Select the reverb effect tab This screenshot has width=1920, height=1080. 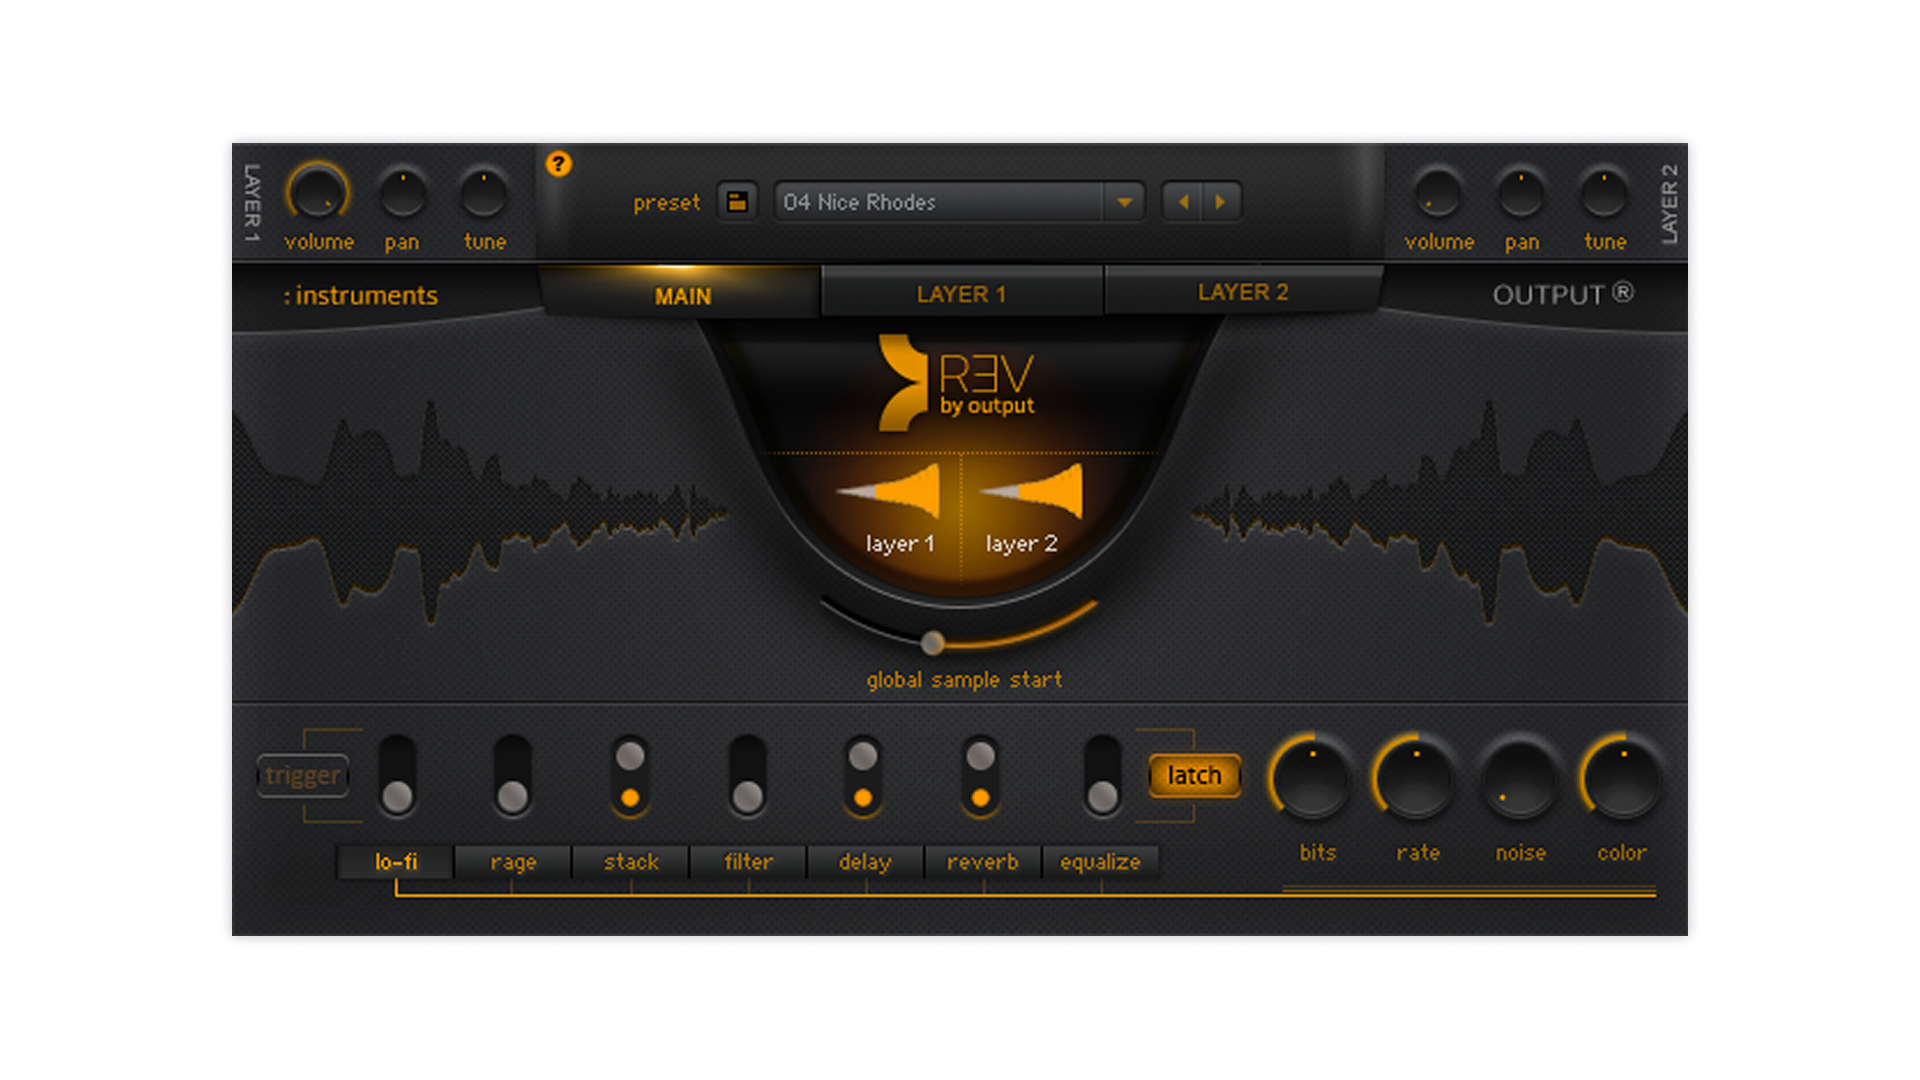982,862
